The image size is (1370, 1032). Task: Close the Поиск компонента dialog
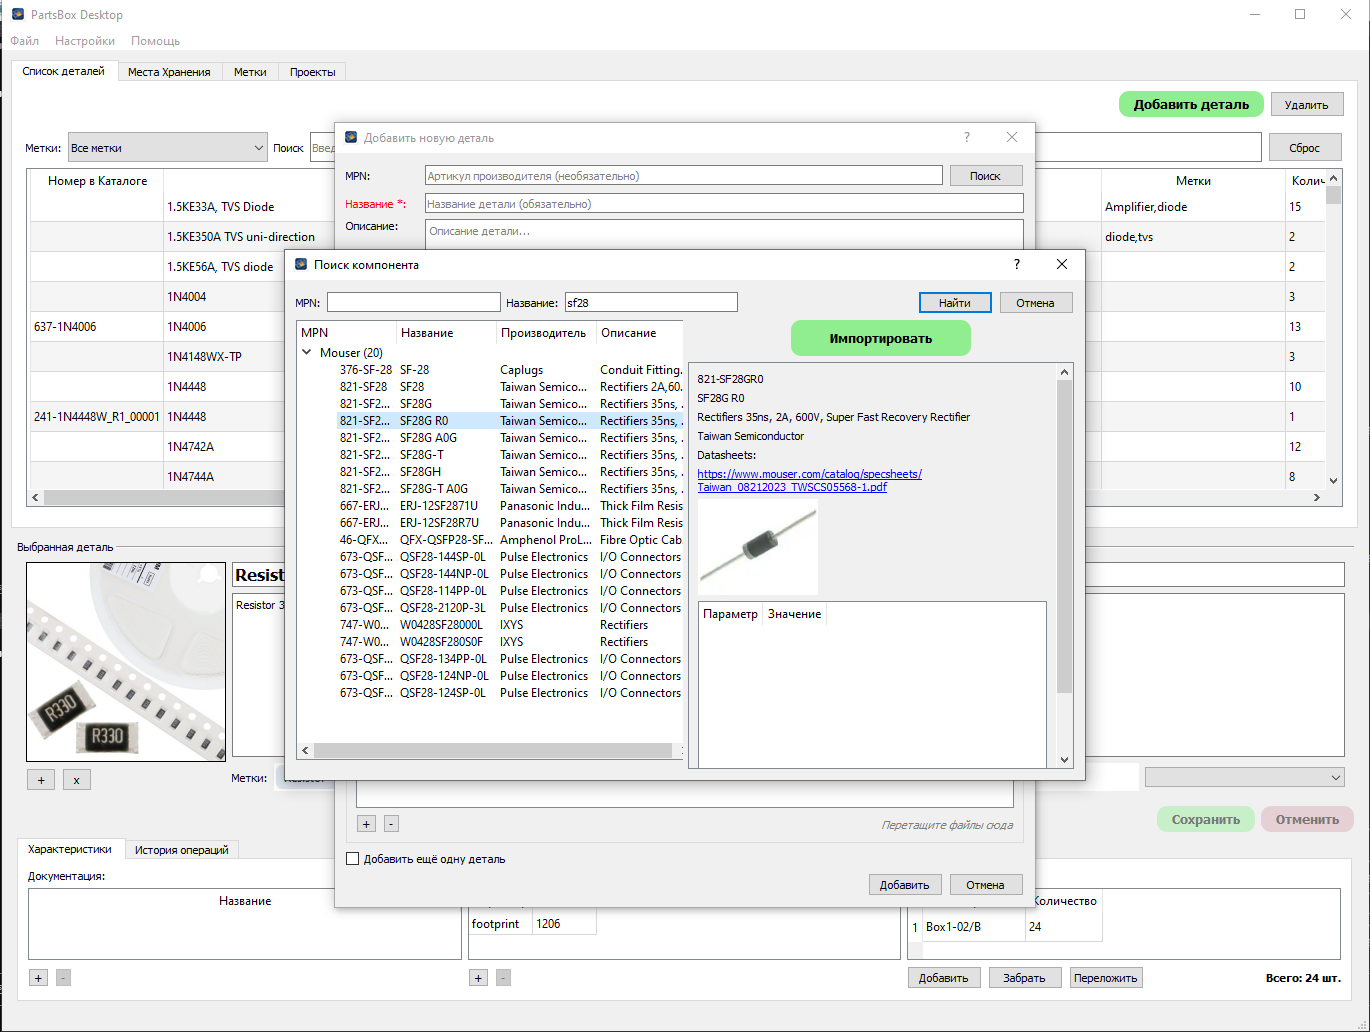(x=1062, y=264)
